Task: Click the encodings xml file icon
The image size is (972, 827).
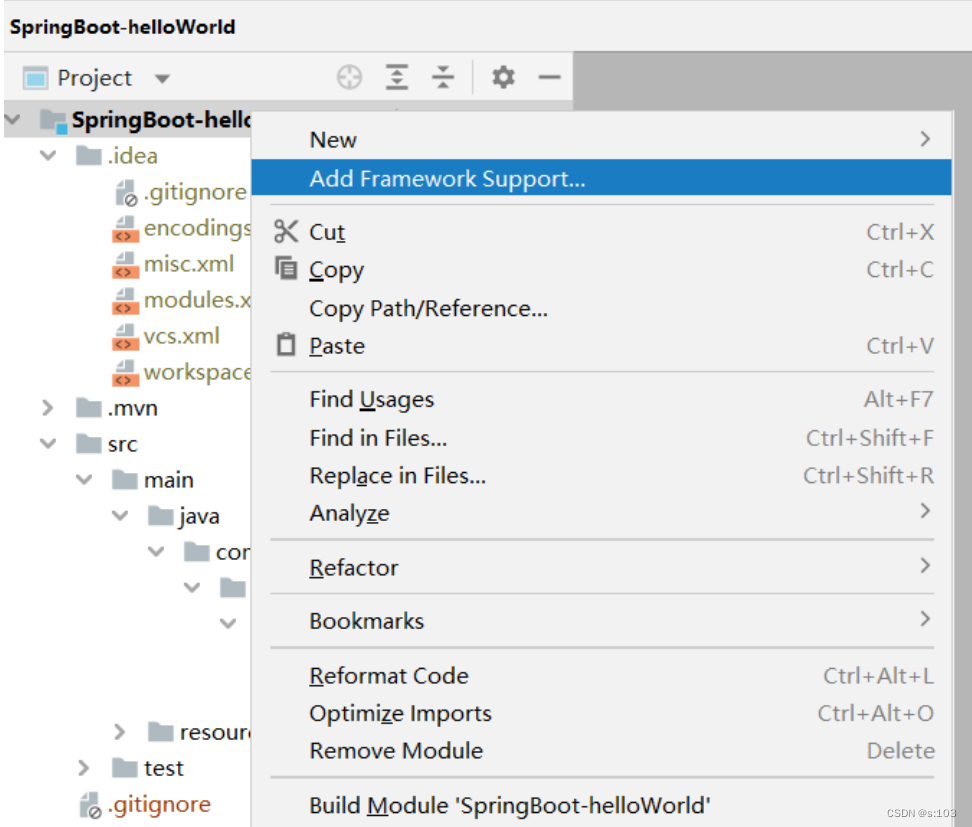Action: [125, 228]
